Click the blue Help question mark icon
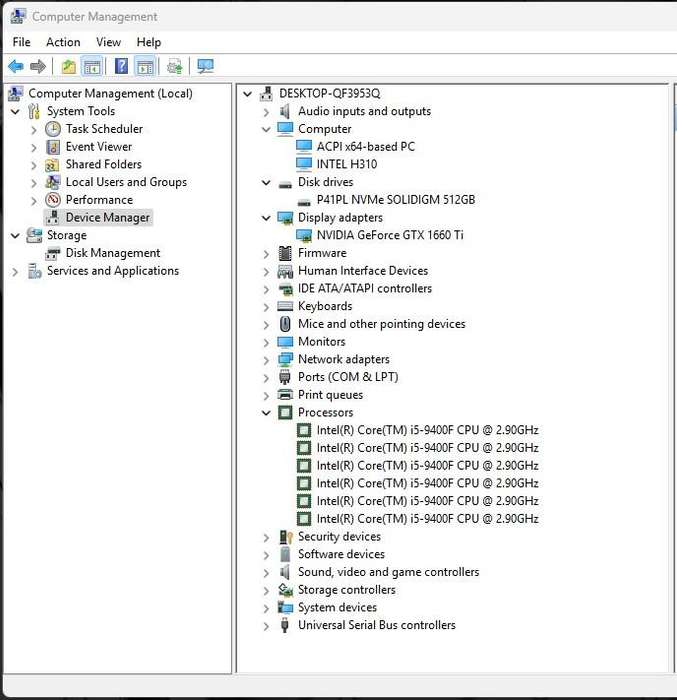 (121, 67)
